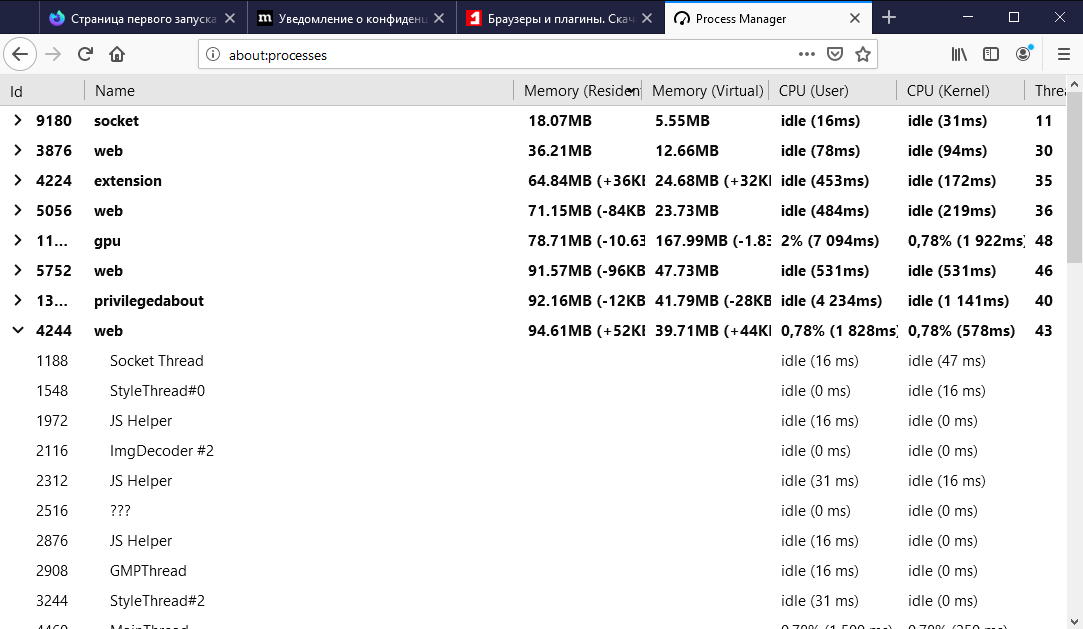This screenshot has width=1083, height=629.
Task: Switch to Браузеры и плагины tab
Action: [x=560, y=18]
